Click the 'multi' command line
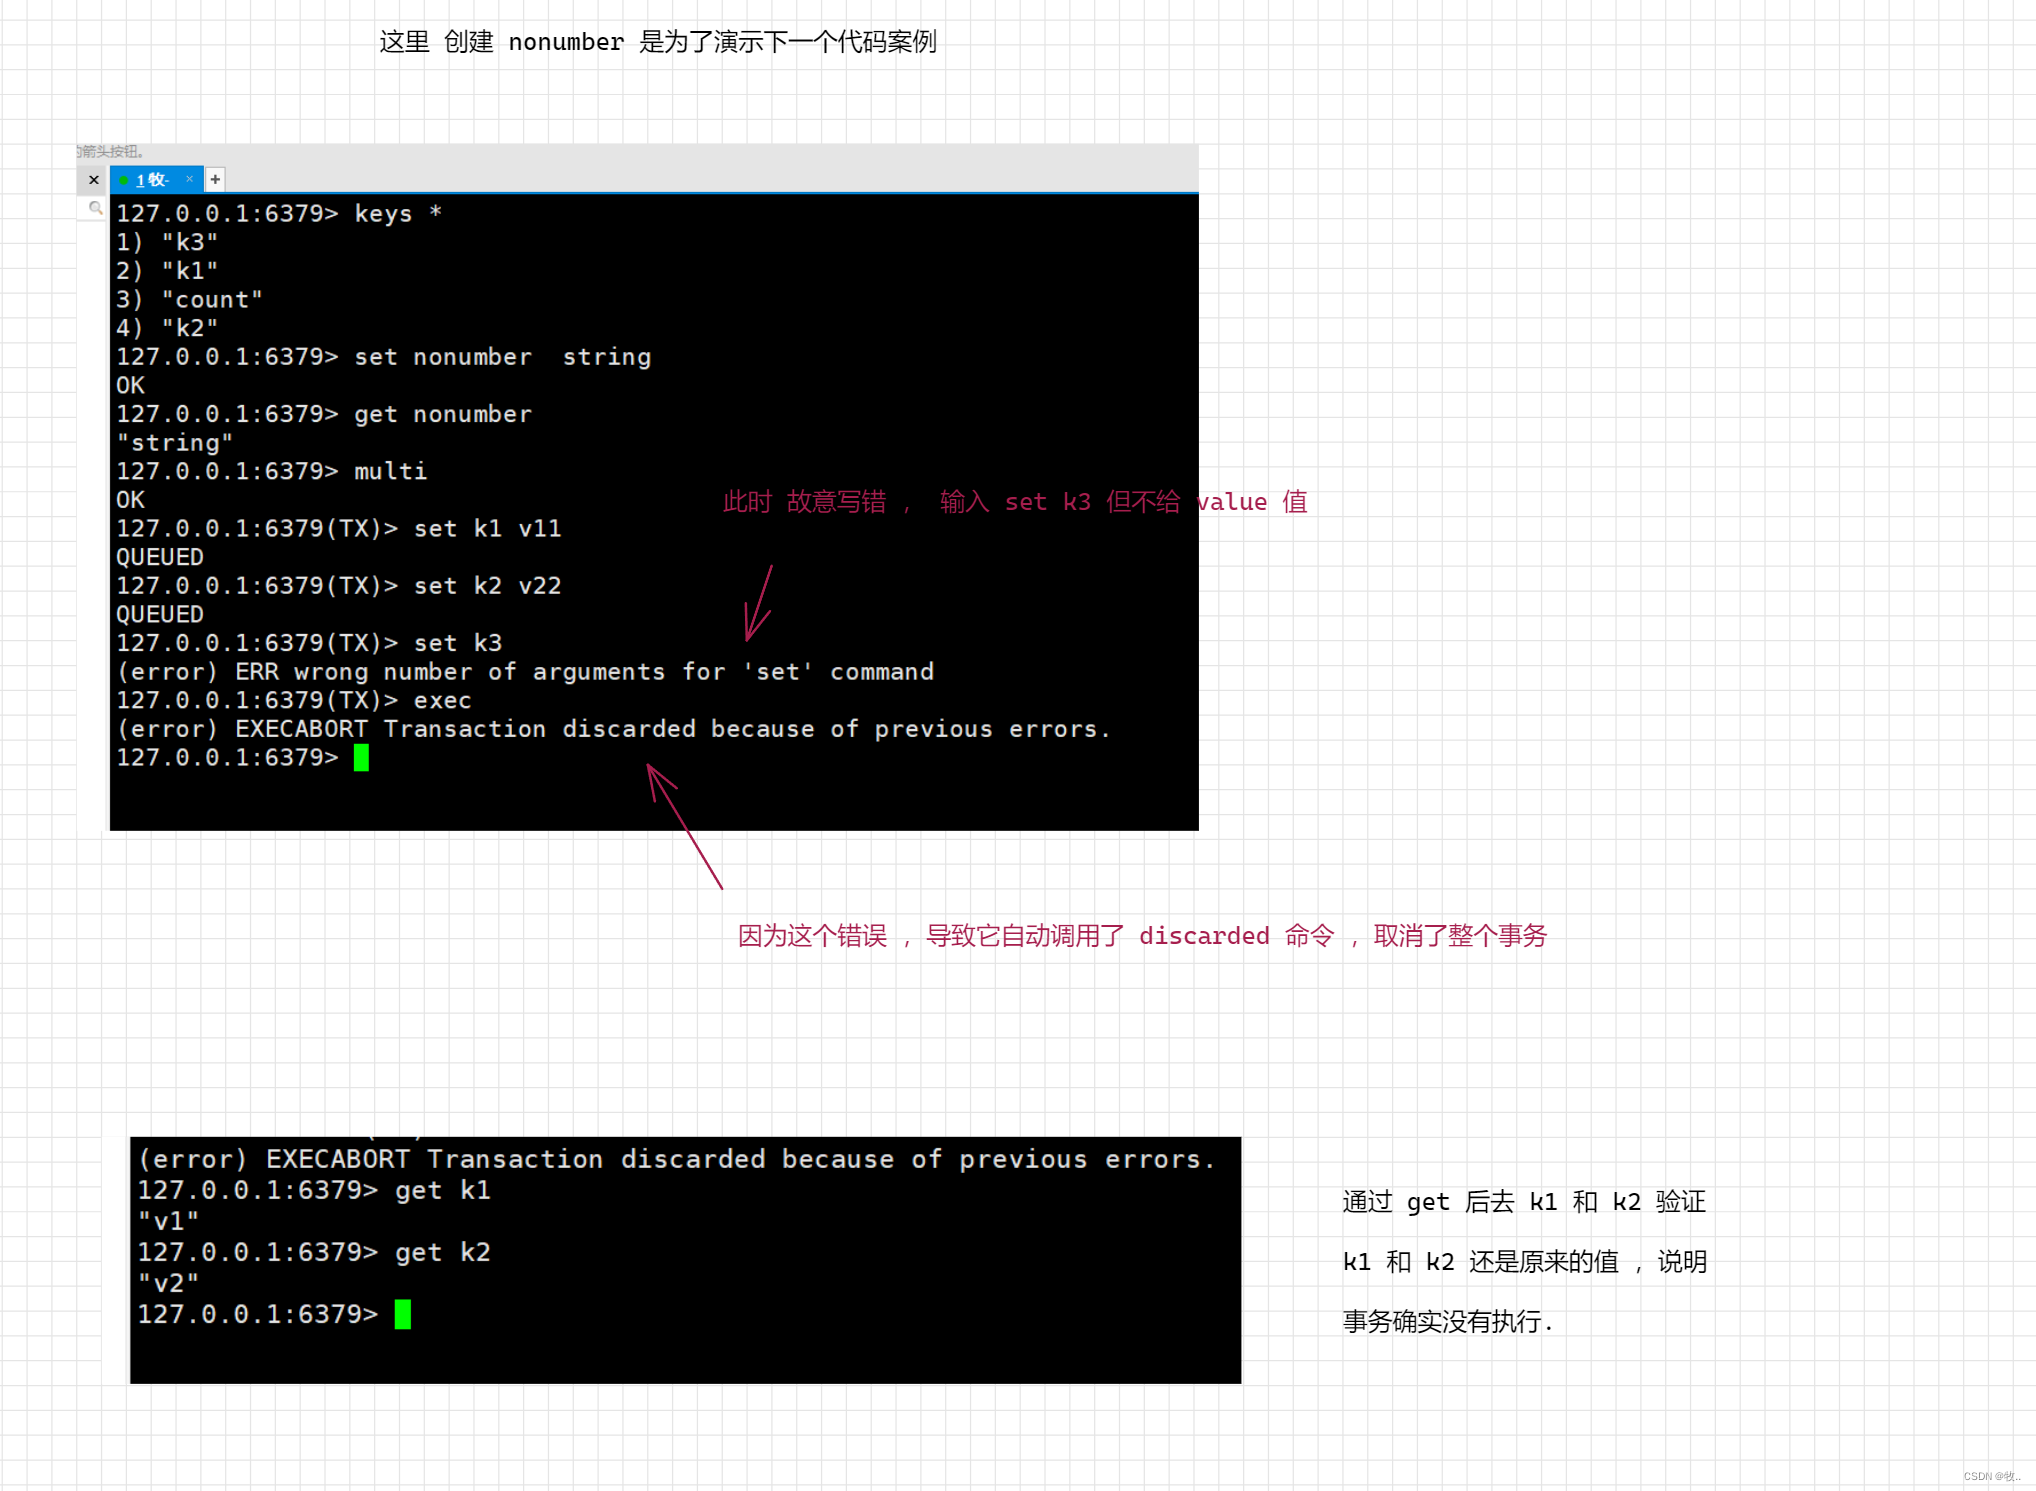The width and height of the screenshot is (2036, 1491). click(x=272, y=471)
